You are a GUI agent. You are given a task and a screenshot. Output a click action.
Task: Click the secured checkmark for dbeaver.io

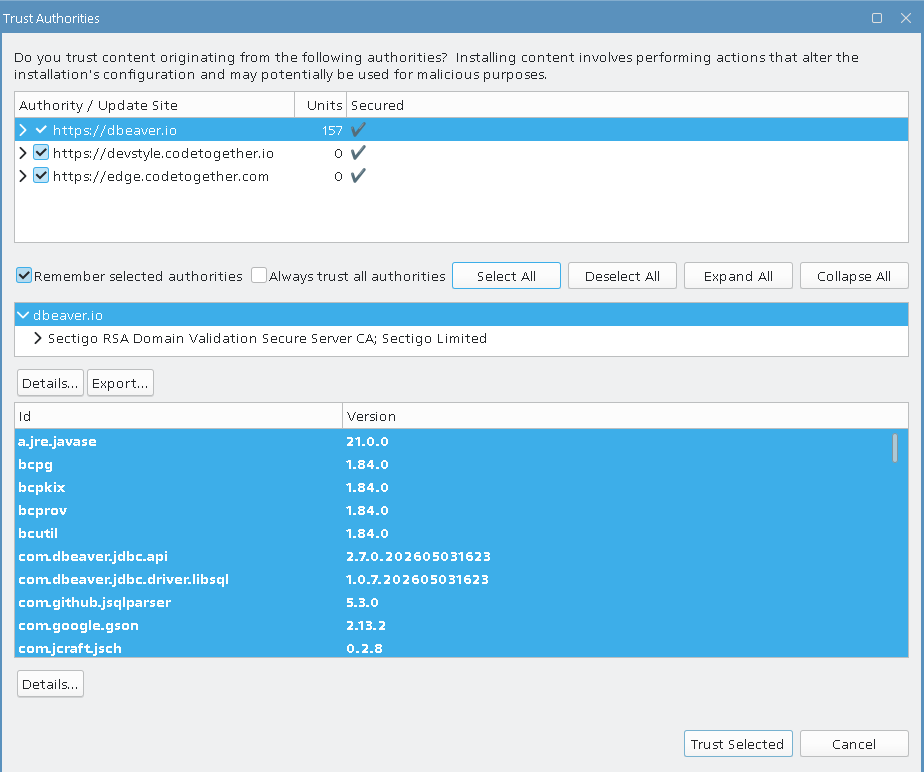pos(358,130)
